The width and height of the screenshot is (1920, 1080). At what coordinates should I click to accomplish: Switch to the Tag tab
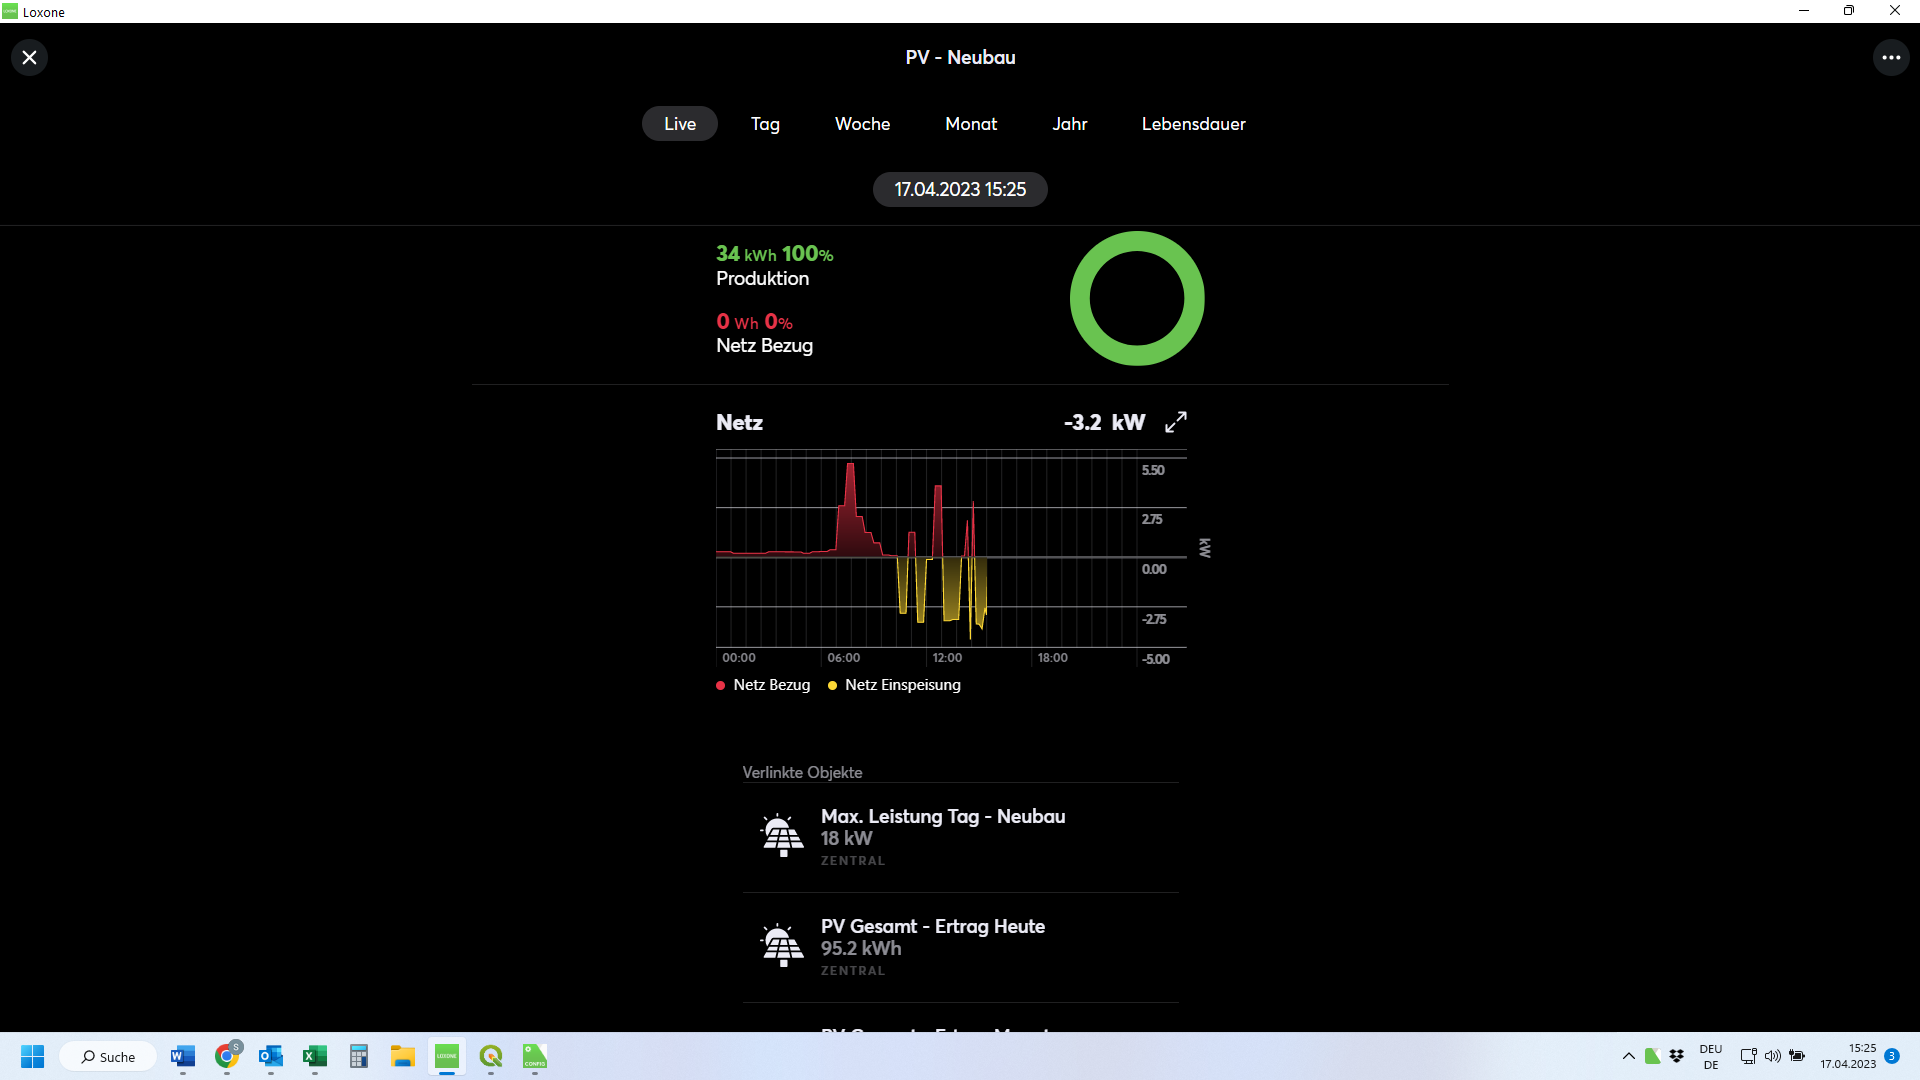[765, 124]
